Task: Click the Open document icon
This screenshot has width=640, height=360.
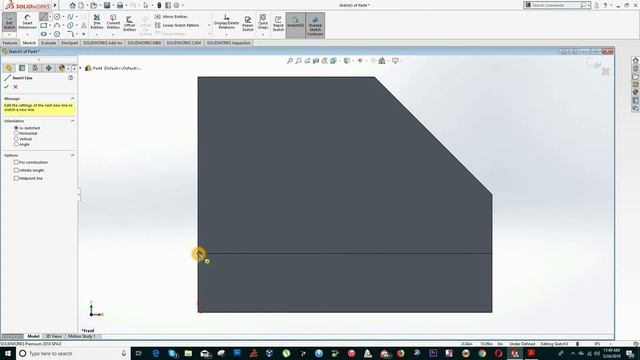Action: [x=94, y=5]
